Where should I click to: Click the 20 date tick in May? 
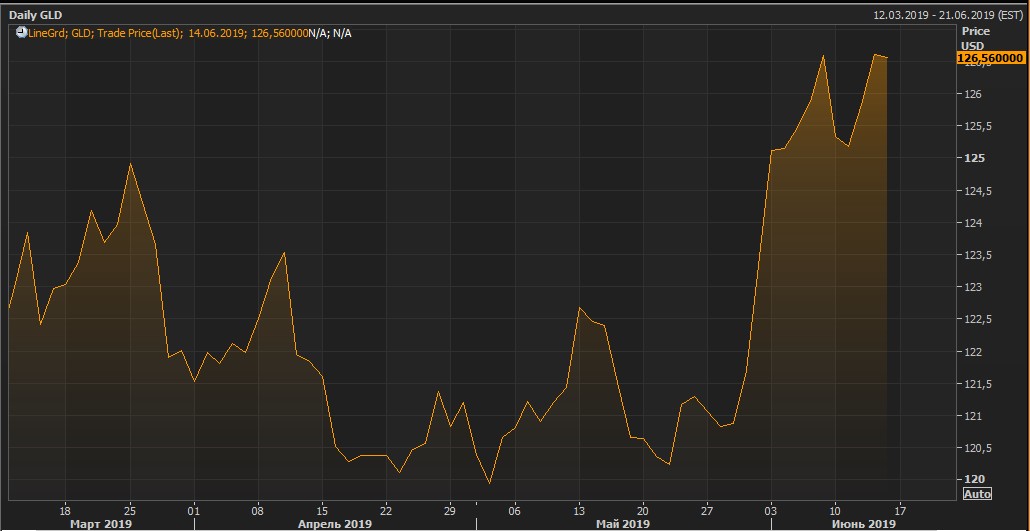click(644, 510)
